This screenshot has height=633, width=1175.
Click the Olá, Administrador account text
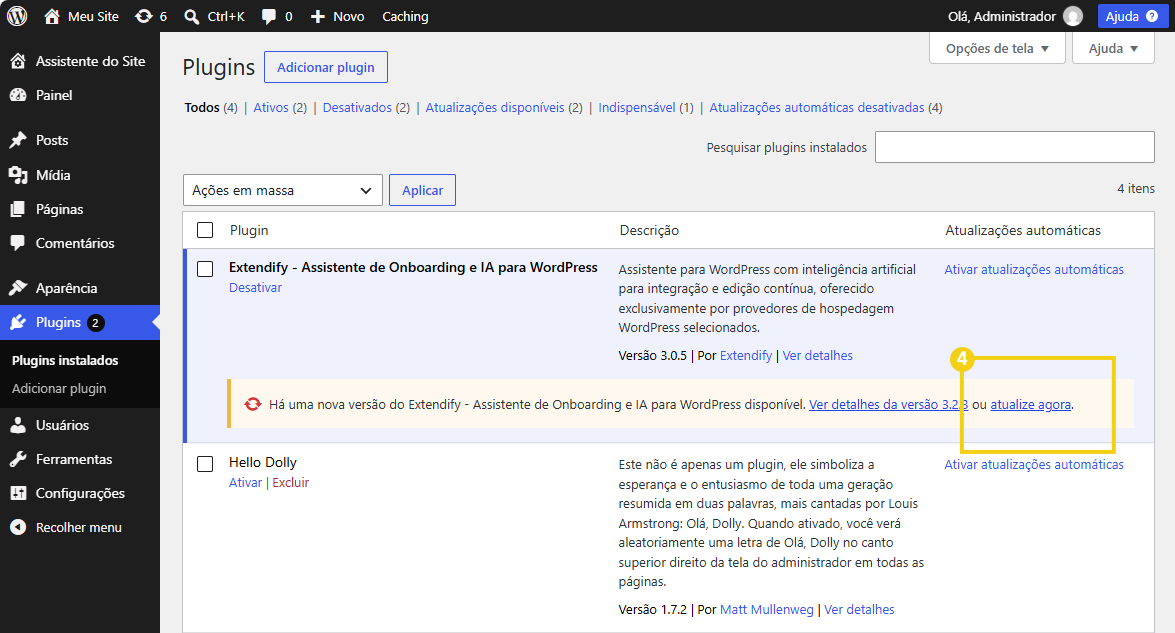pyautogui.click(x=1002, y=16)
